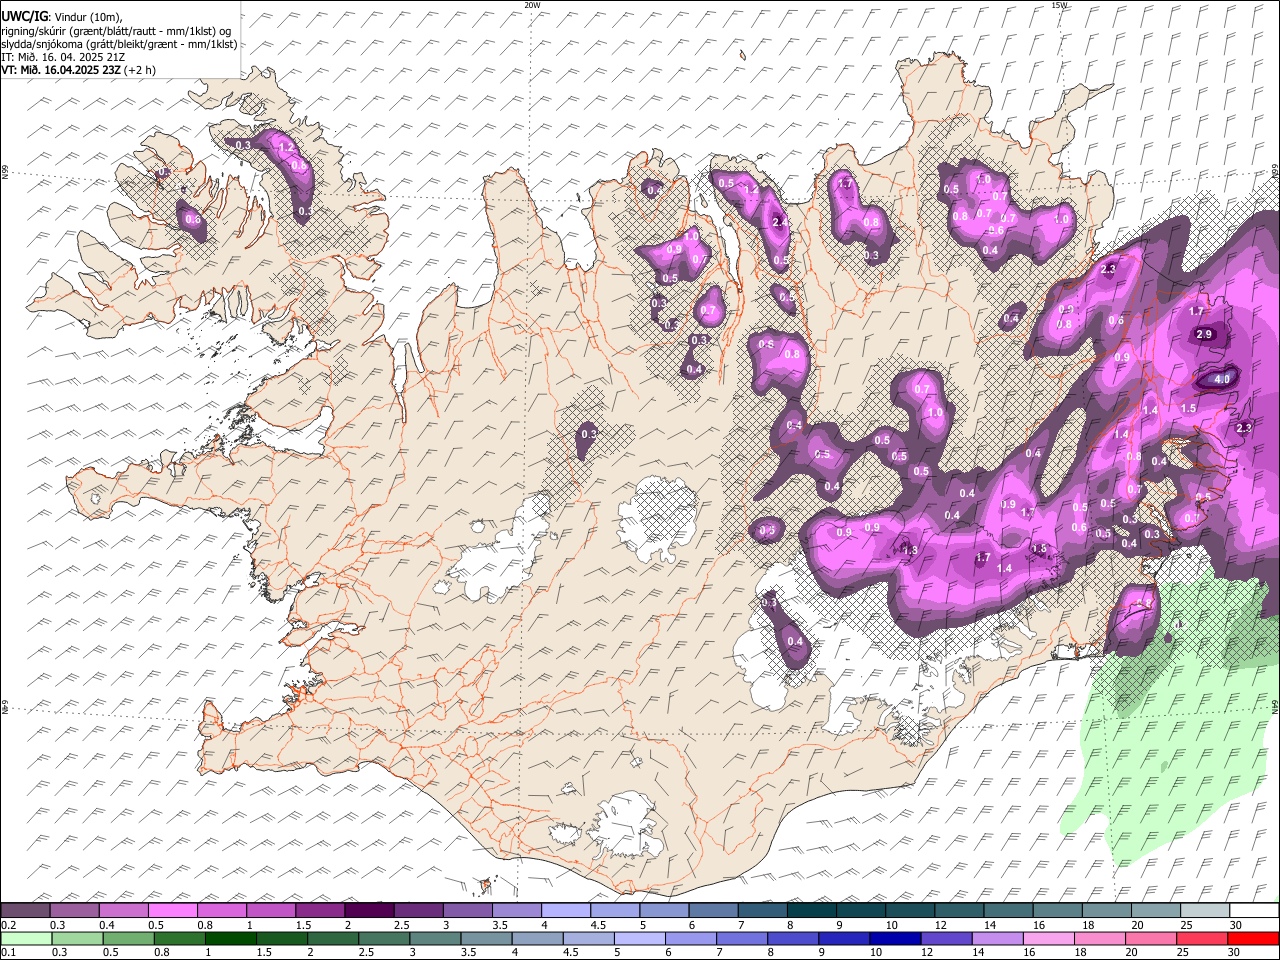
Task: Pick lower scale swatch between 4 and 4.5
Action: click(537, 938)
